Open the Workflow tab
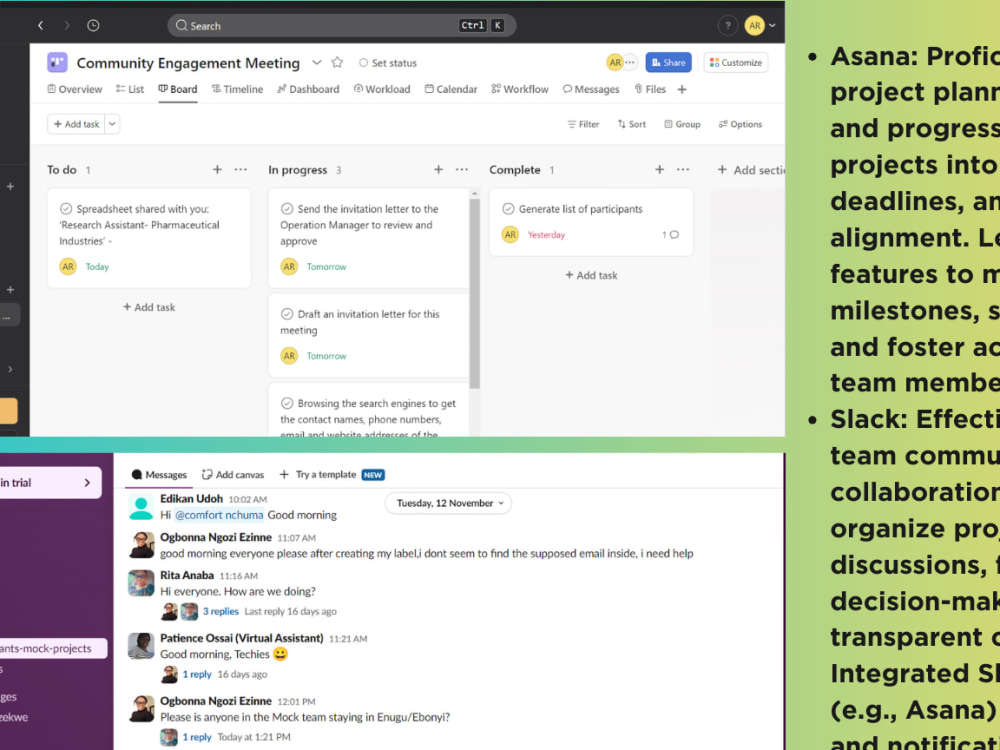Viewport: 1000px width, 750px height. [520, 89]
